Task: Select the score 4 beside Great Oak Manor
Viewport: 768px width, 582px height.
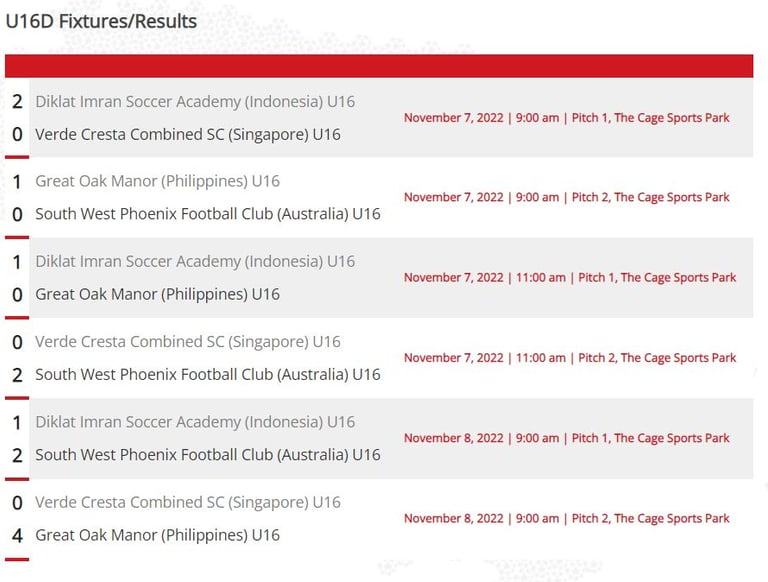Action: pos(17,536)
